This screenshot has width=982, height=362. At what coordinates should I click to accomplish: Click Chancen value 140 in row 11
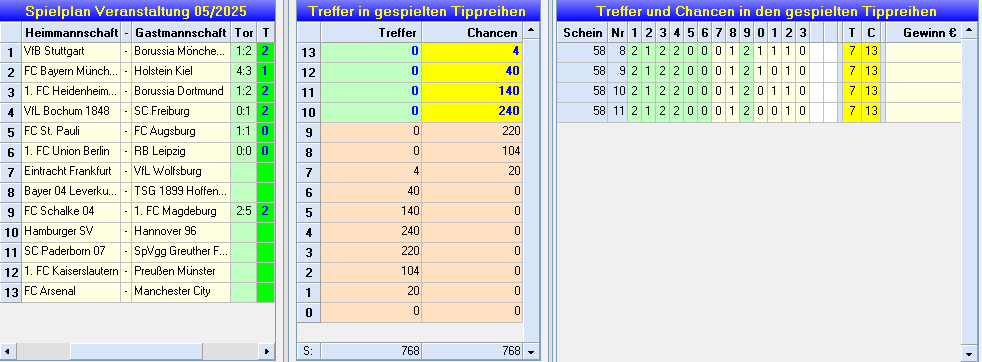[472, 91]
